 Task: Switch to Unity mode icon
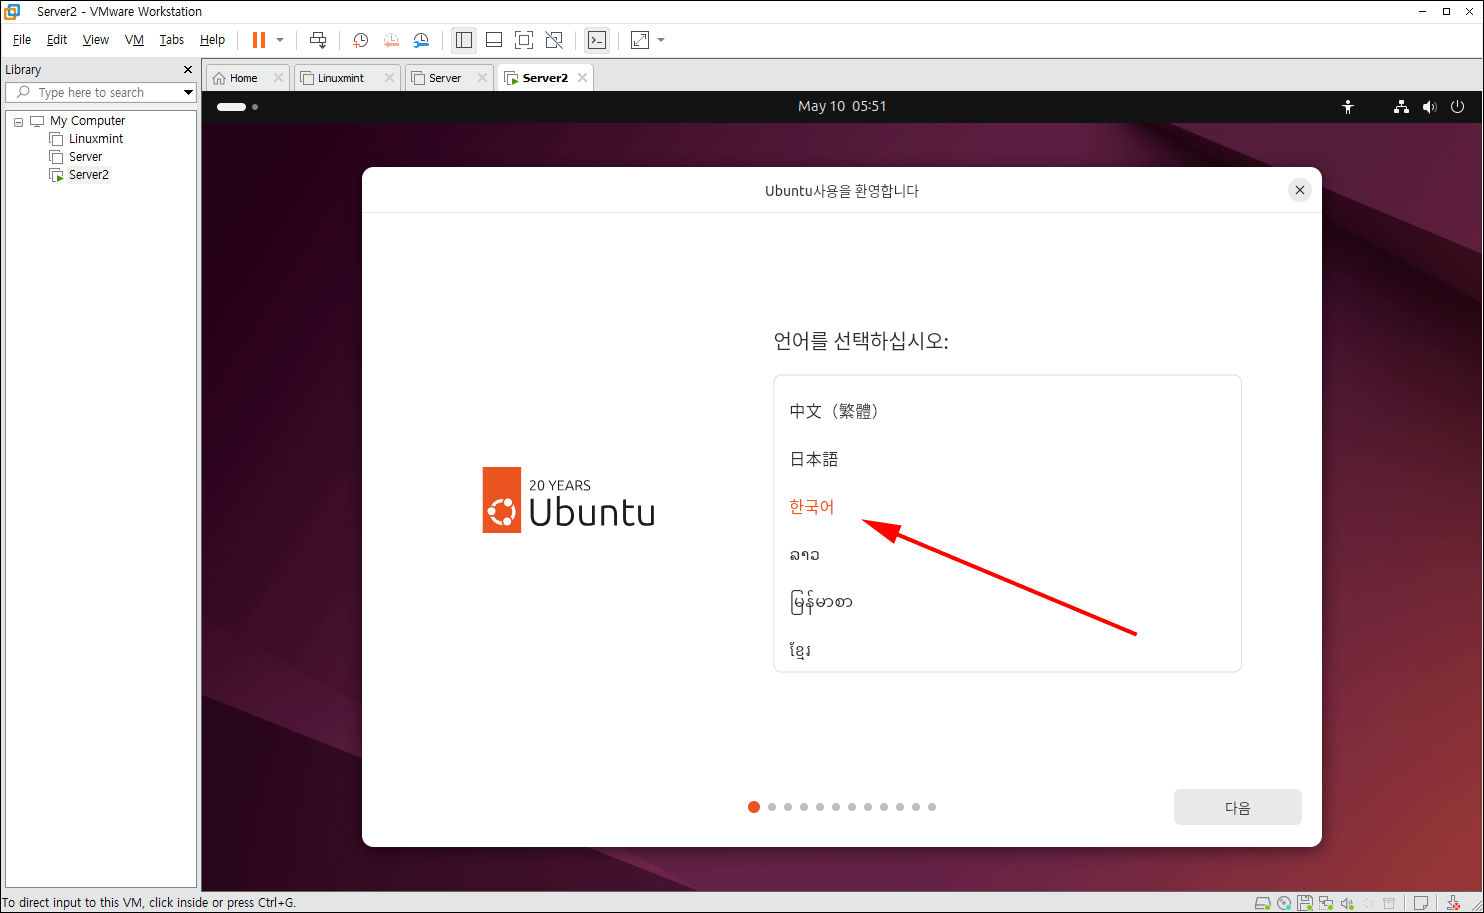[x=554, y=40]
